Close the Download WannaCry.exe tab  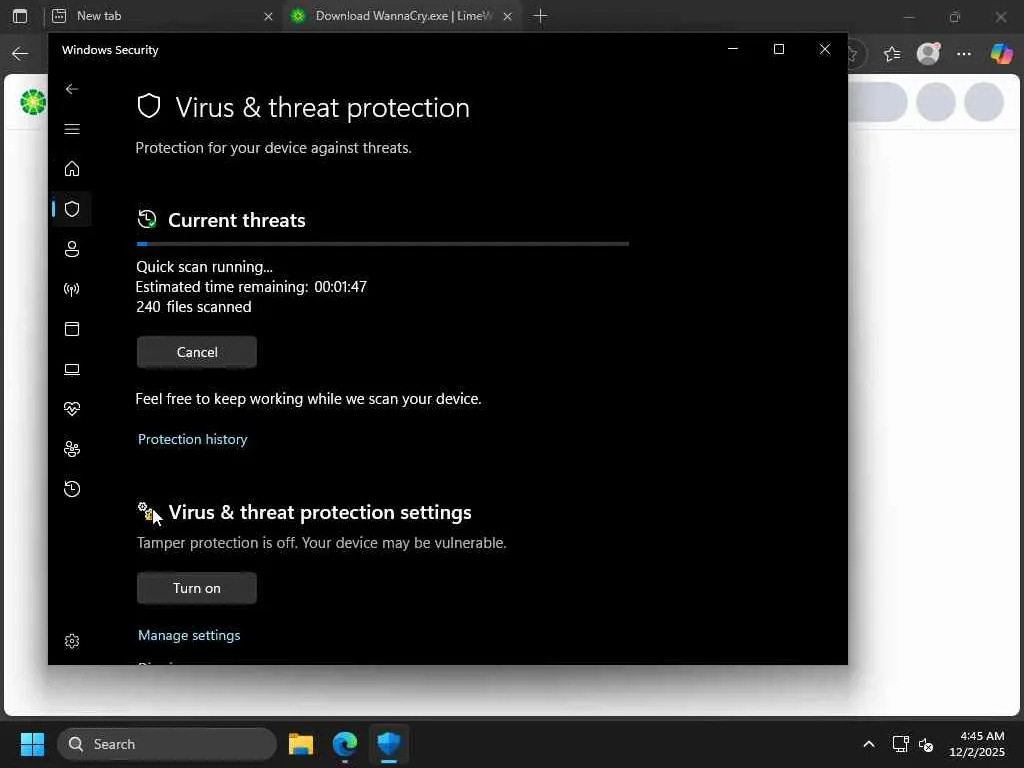coord(507,16)
